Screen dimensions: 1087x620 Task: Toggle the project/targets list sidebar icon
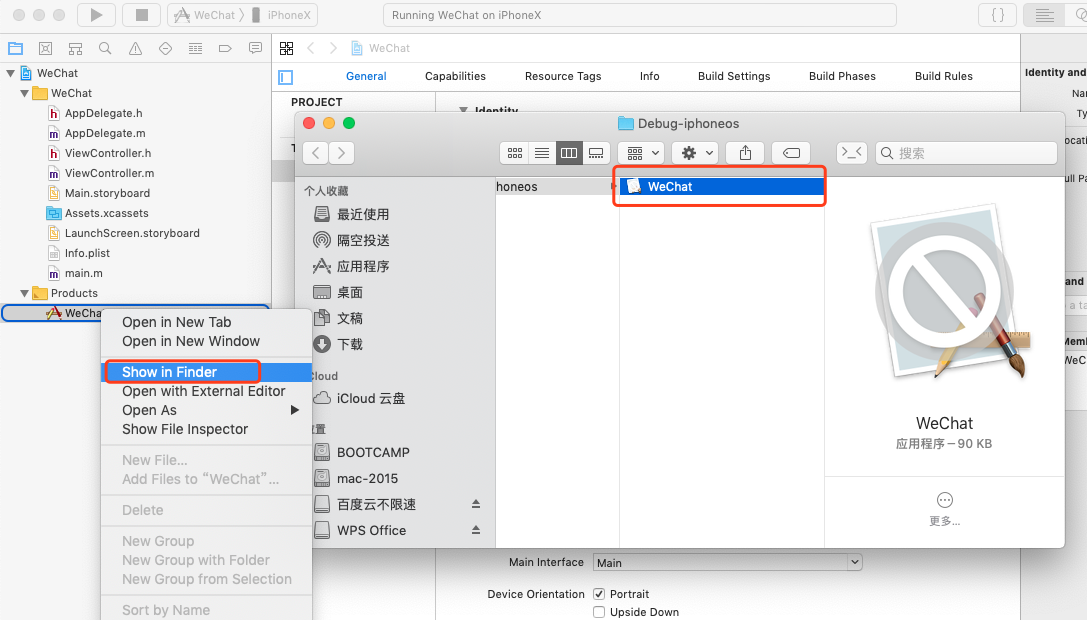(x=286, y=77)
